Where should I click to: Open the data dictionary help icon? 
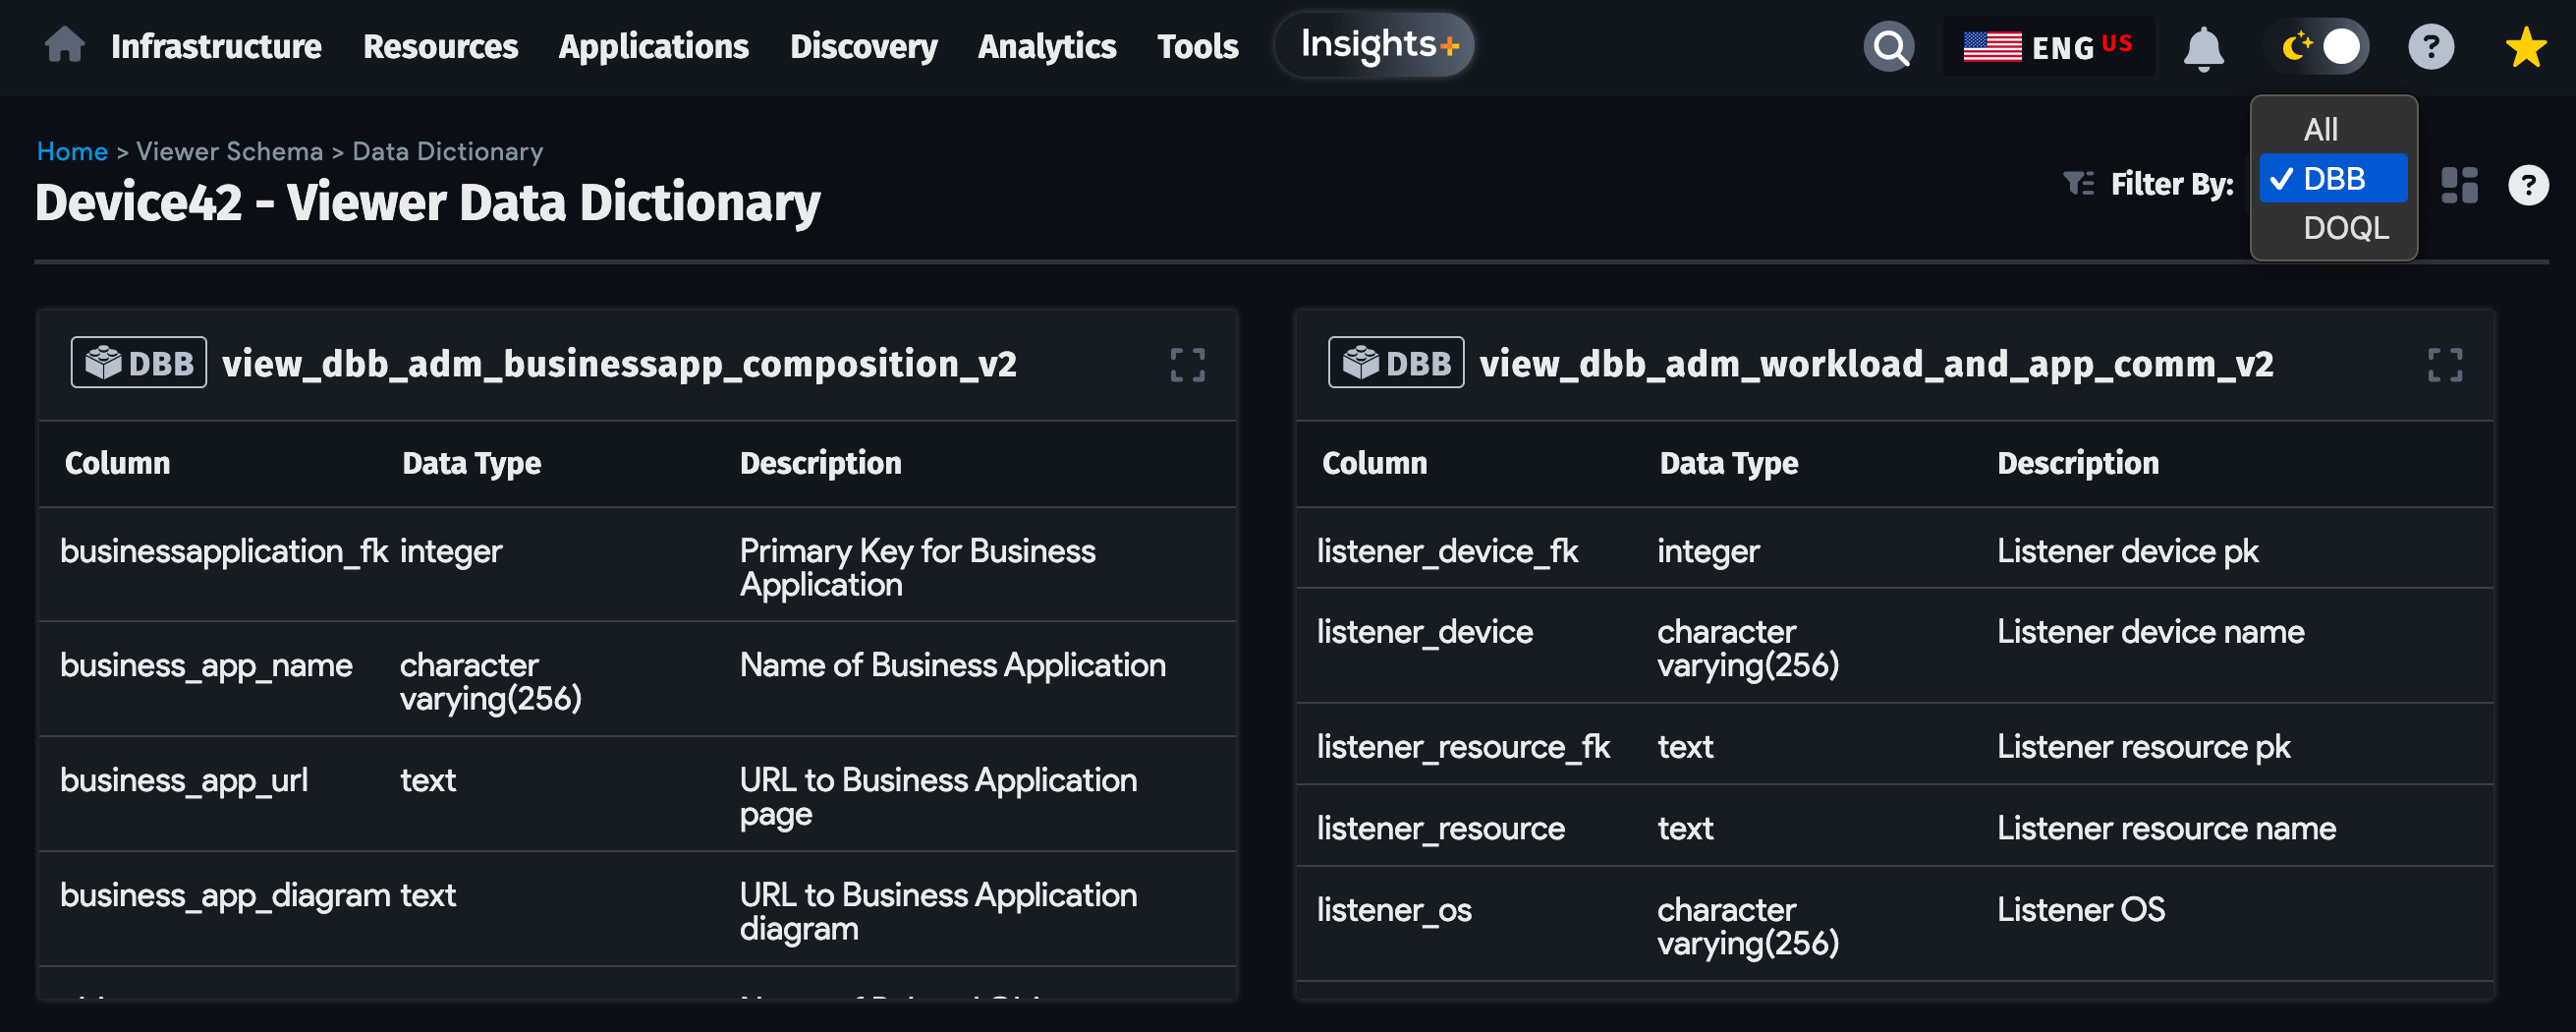pyautogui.click(x=2528, y=185)
